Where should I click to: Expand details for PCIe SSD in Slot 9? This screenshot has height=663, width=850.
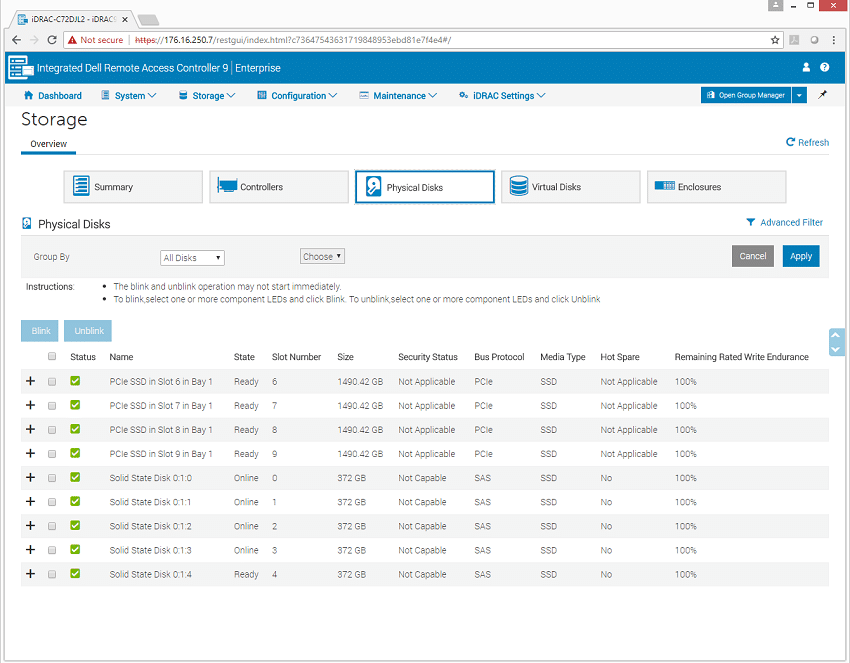pyautogui.click(x=30, y=453)
